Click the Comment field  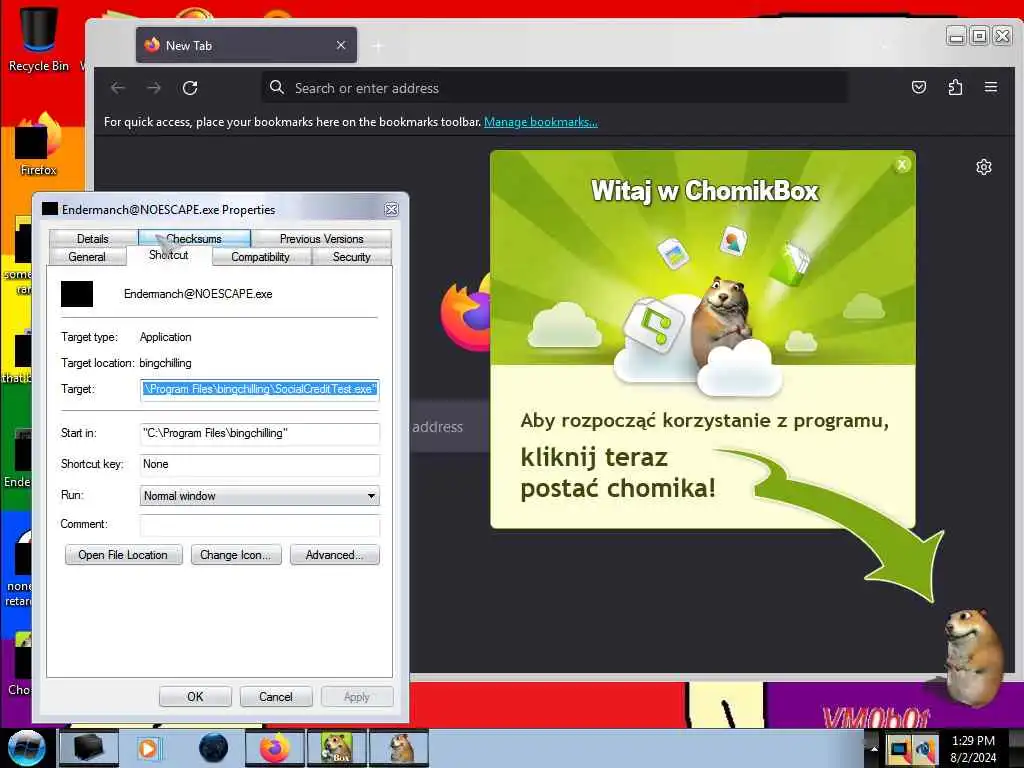click(x=259, y=524)
